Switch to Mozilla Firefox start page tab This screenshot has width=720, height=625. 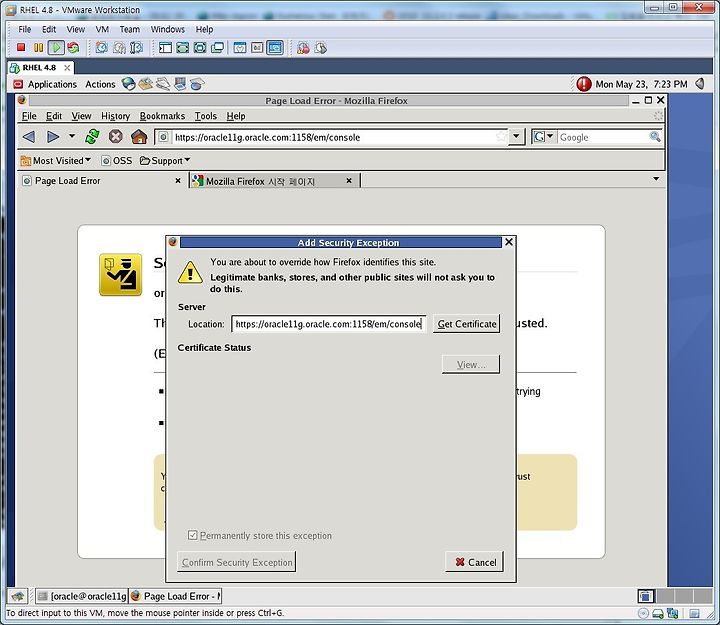coord(274,181)
